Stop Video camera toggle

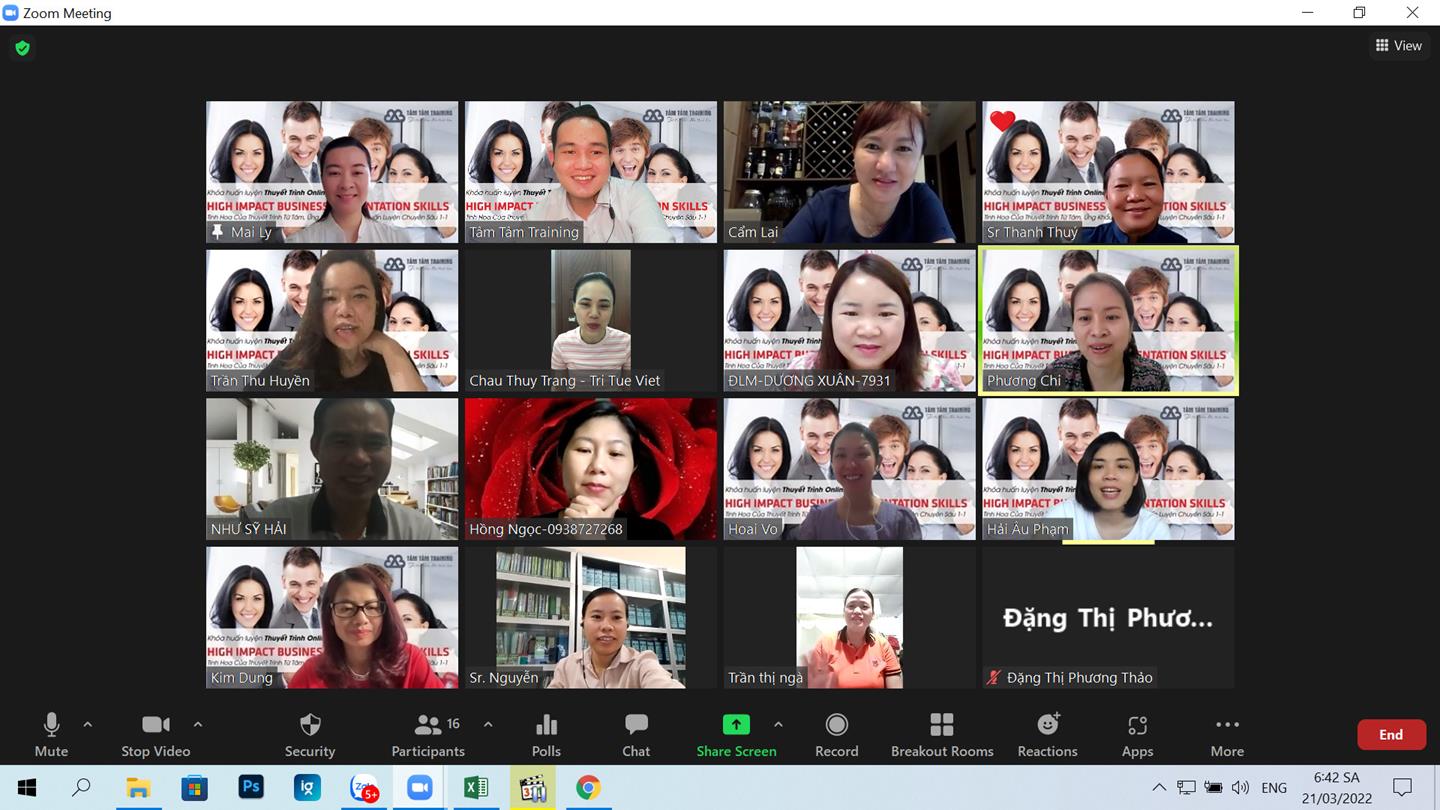[x=155, y=735]
